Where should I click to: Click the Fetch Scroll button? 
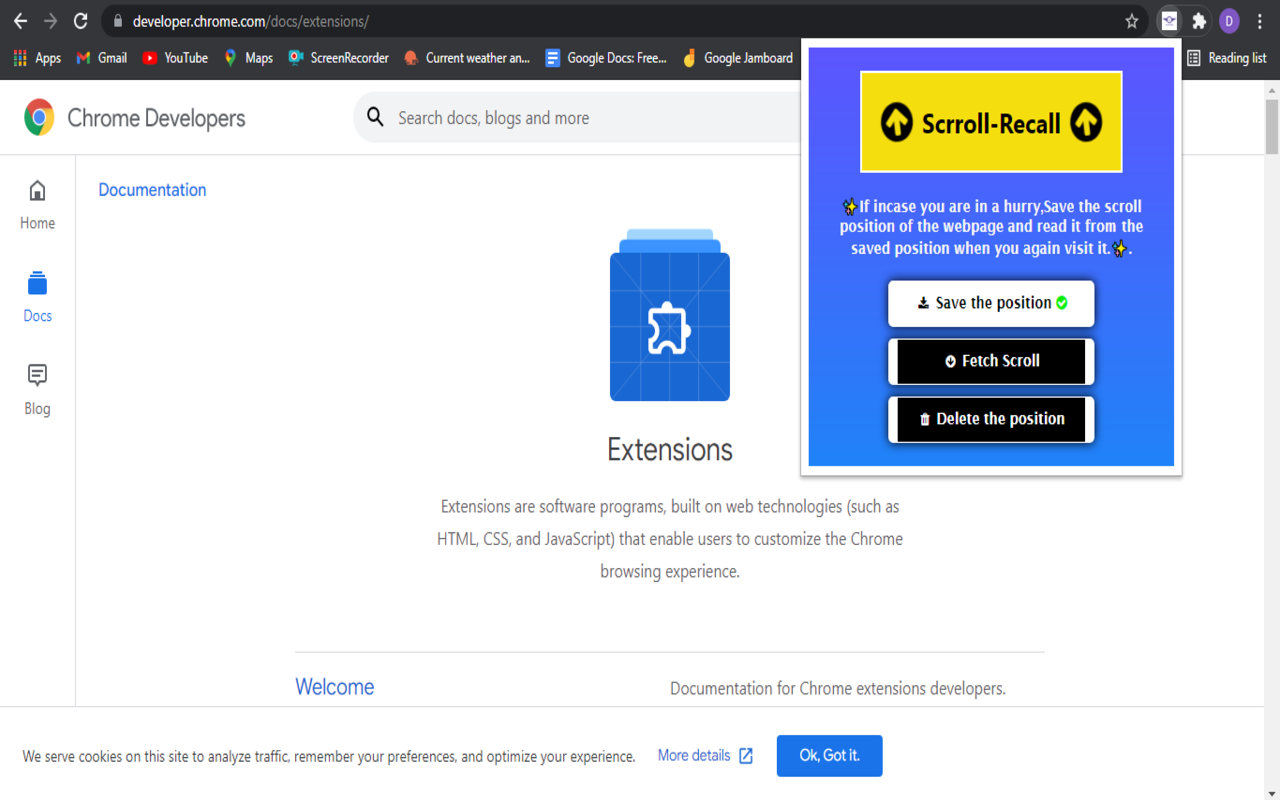pos(991,361)
